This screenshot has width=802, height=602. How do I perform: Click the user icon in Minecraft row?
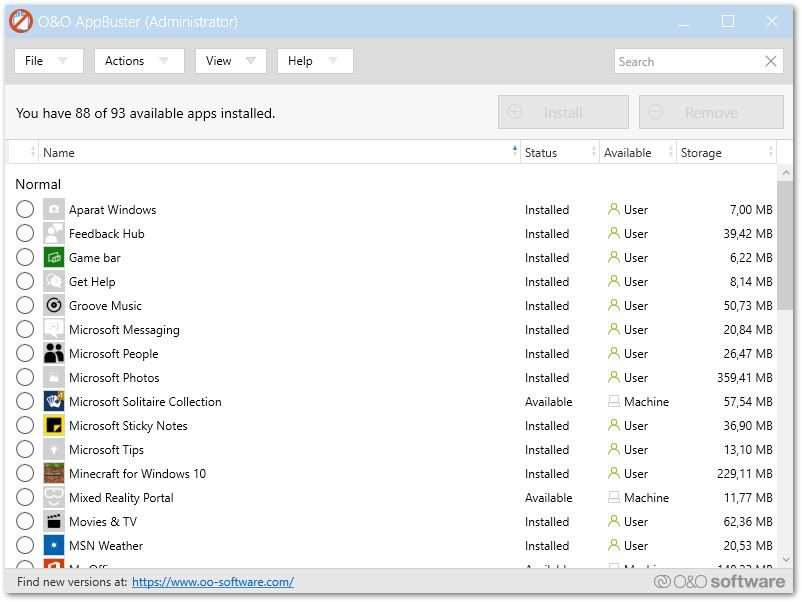click(613, 474)
